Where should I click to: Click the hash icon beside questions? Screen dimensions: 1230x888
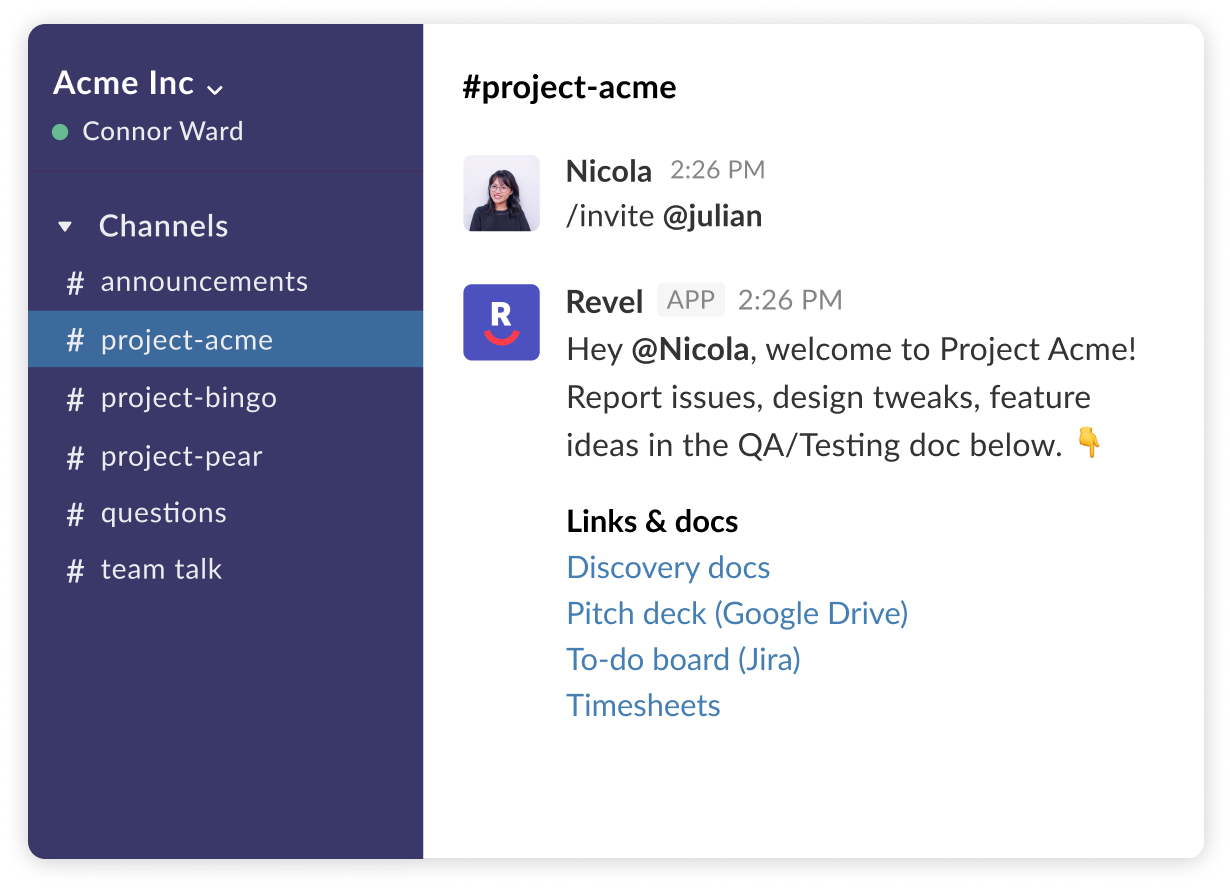[x=75, y=514]
